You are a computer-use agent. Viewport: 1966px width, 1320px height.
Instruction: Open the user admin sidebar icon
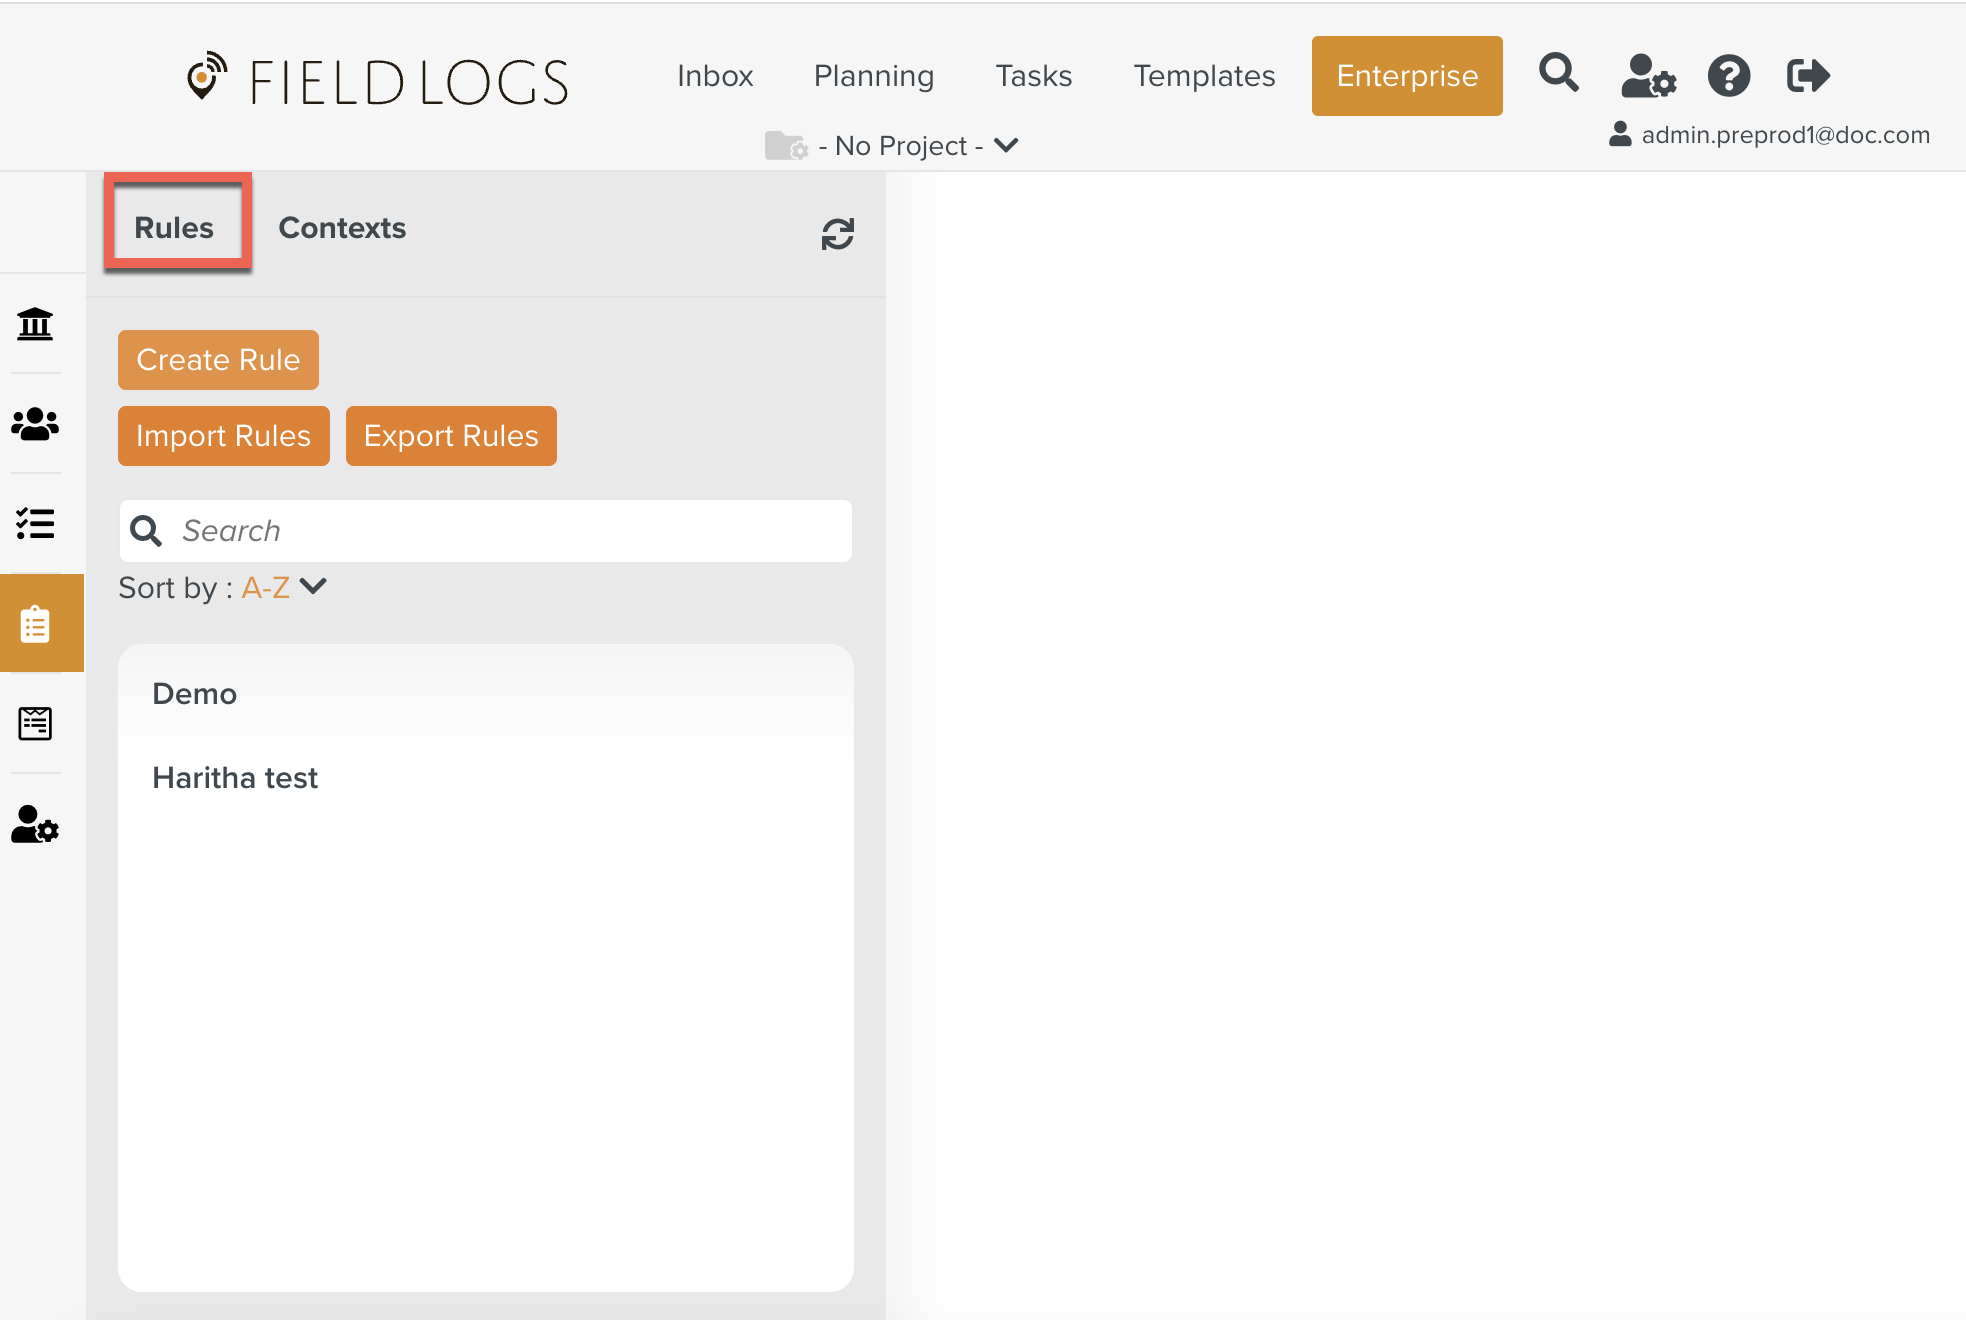[x=35, y=825]
